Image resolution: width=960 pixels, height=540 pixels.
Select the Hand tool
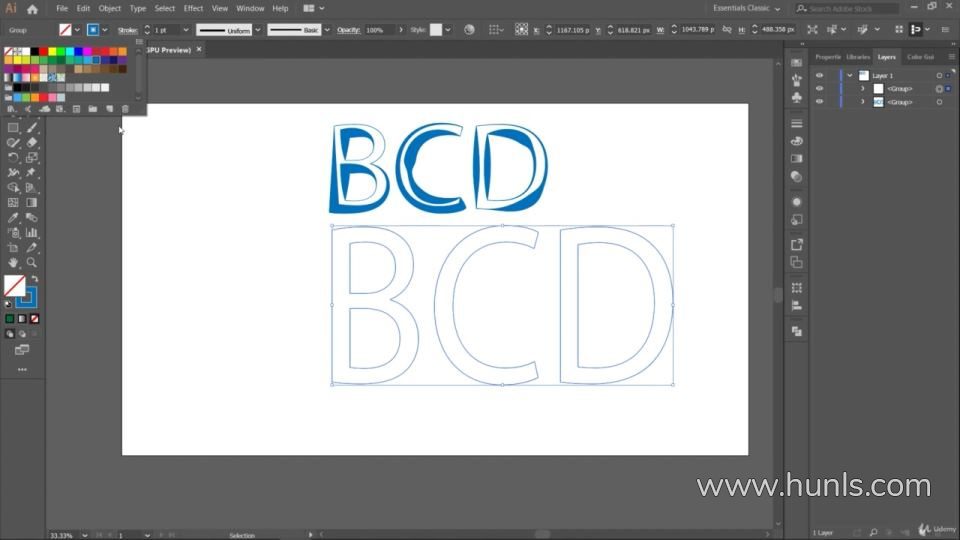(x=13, y=263)
